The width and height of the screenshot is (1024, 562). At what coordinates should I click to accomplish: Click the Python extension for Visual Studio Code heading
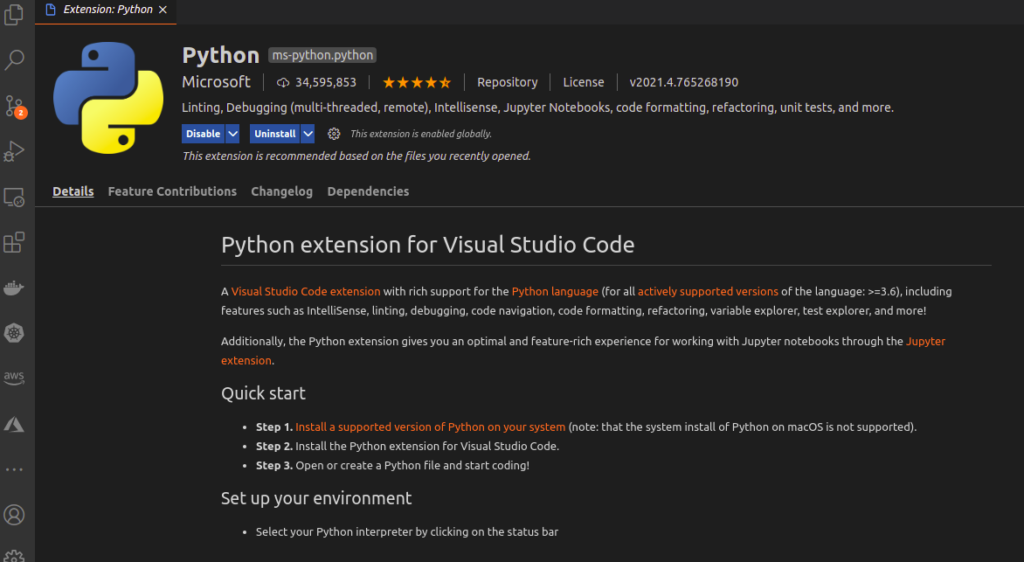click(x=428, y=245)
